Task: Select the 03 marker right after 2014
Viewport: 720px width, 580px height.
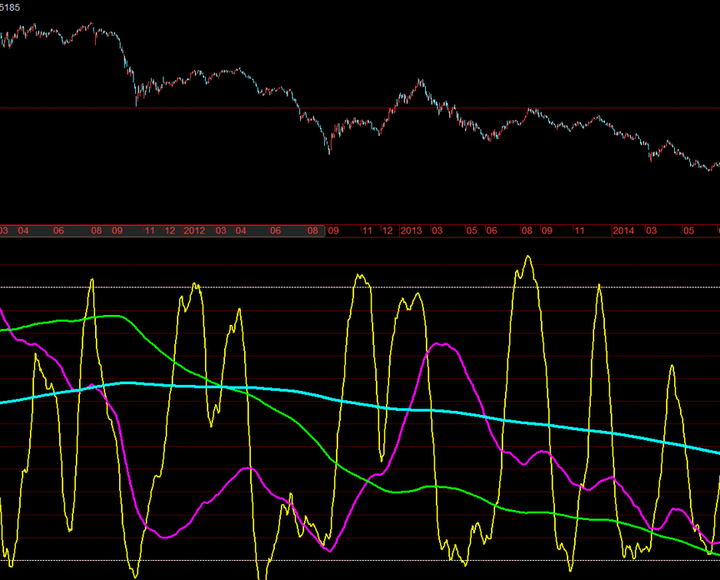Action: click(651, 231)
